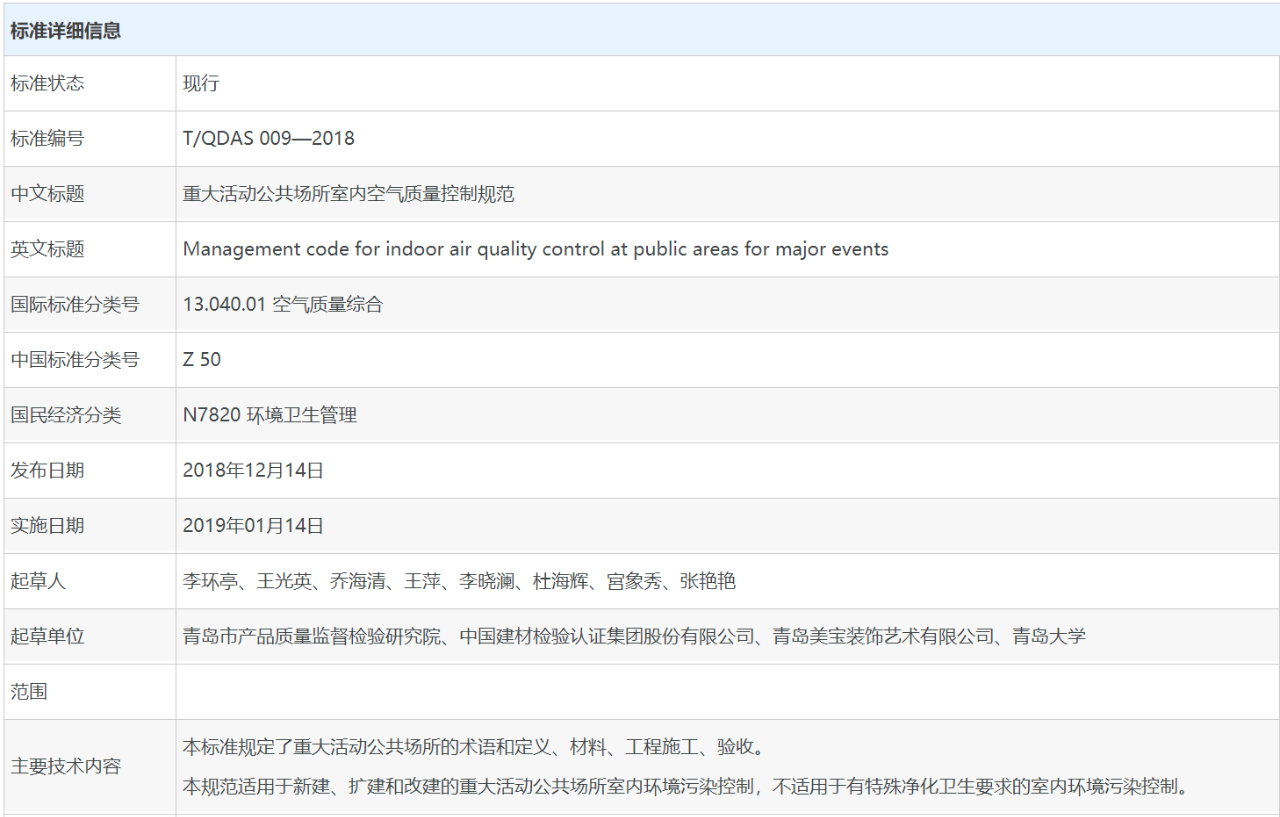Select the 13.040.01 空气质量综合 classification value
The width and height of the screenshot is (1280, 817).
coord(283,305)
